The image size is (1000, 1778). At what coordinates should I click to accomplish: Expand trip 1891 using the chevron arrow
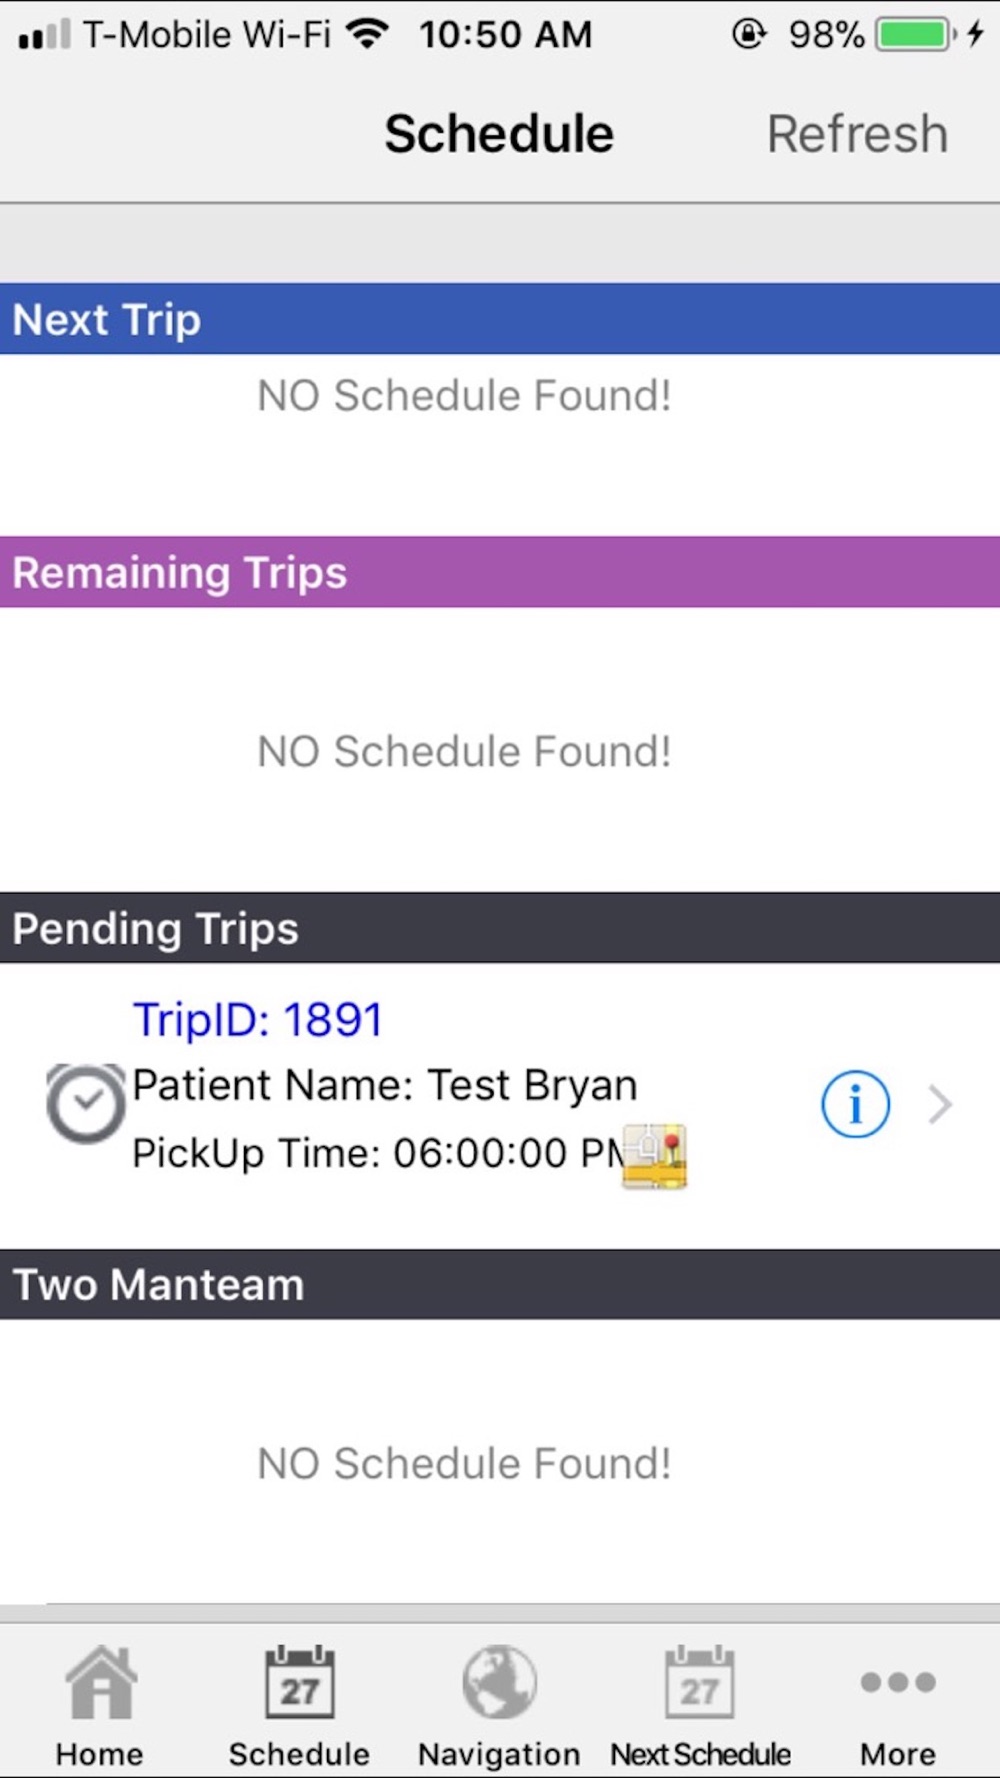940,1105
